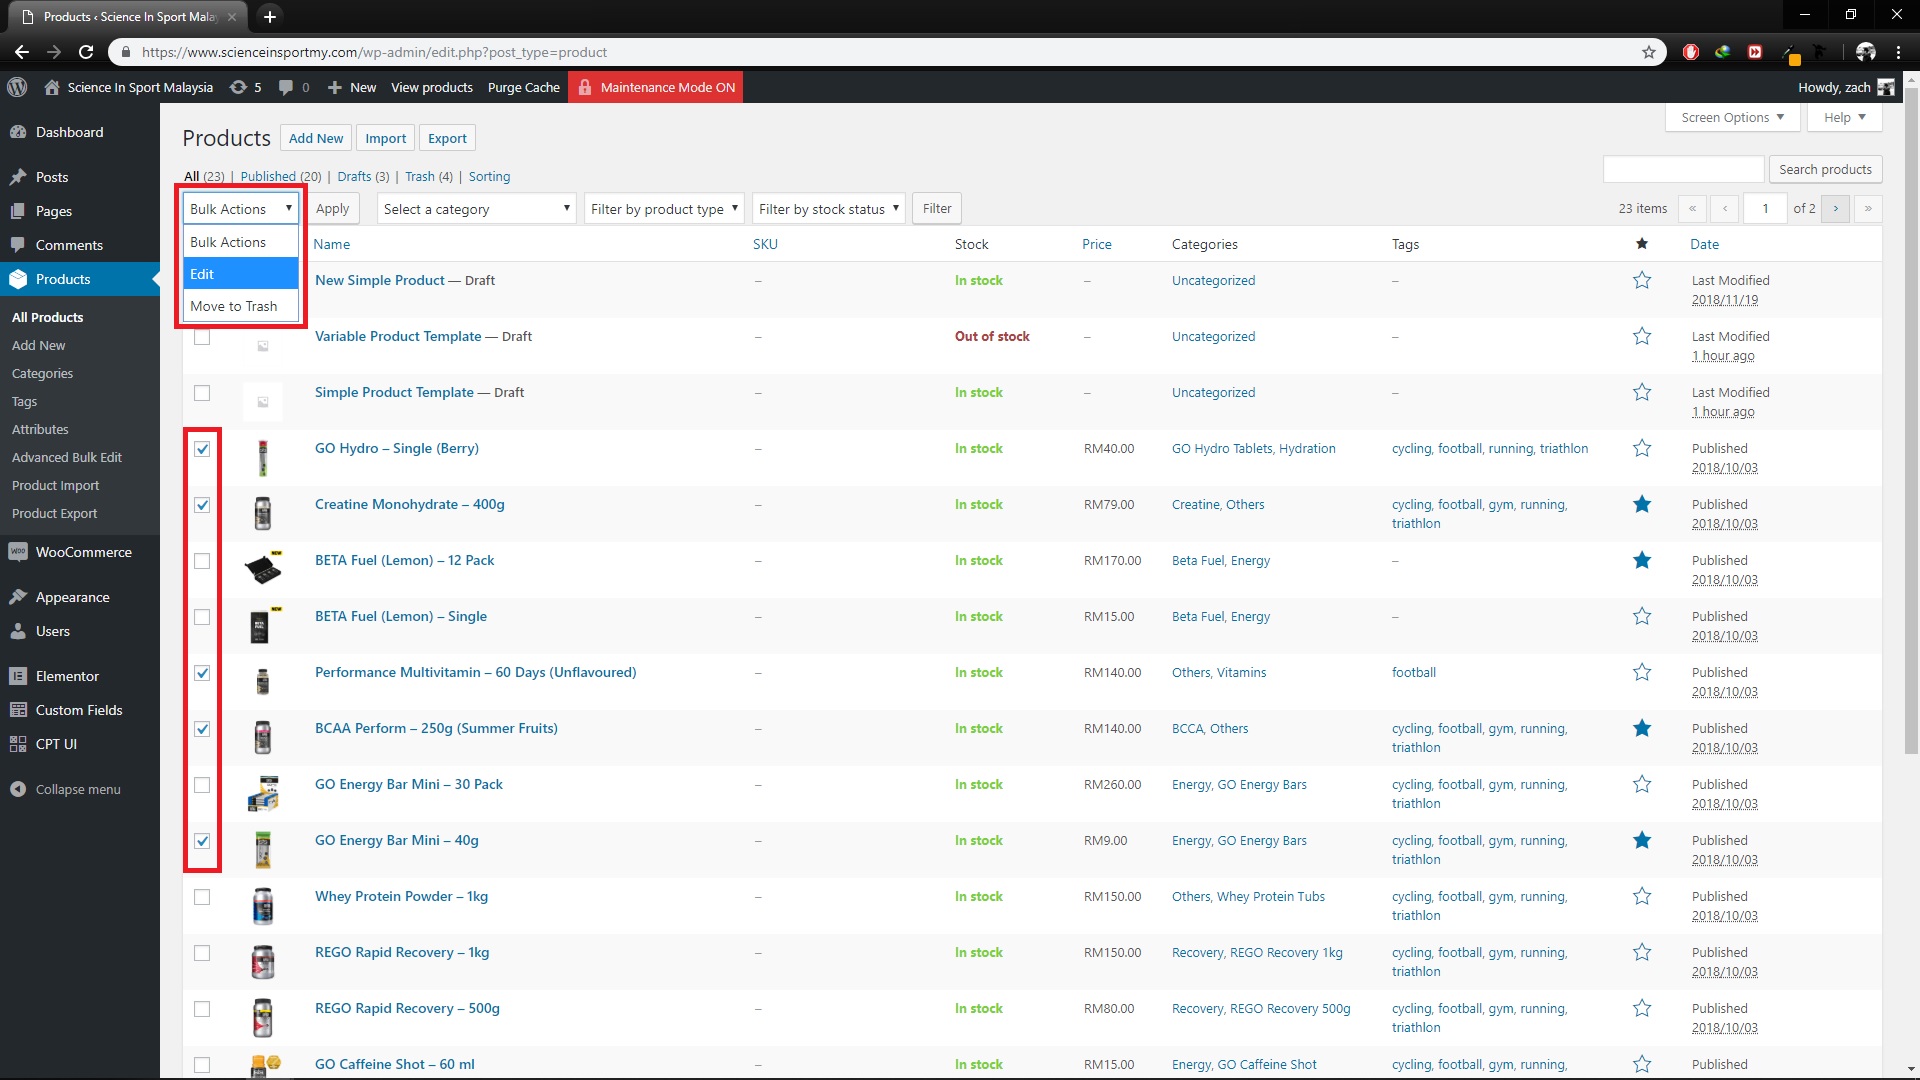Toggle featured star for GO Hydro Single (Berry)

1642,449
